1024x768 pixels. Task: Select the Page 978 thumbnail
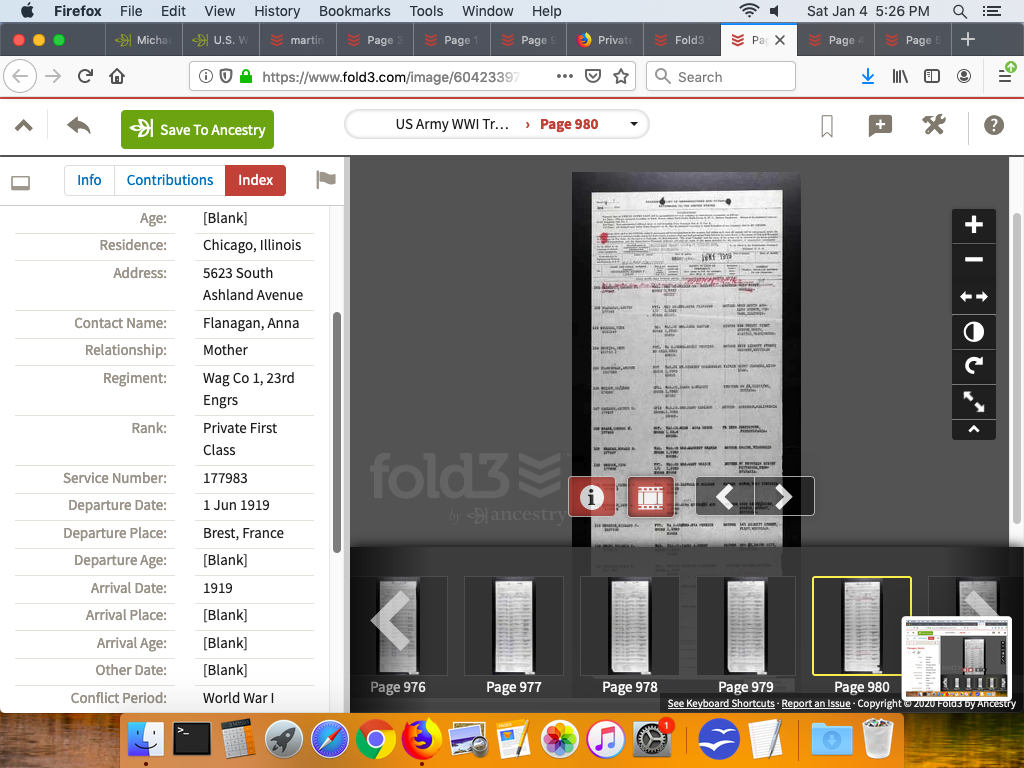630,627
